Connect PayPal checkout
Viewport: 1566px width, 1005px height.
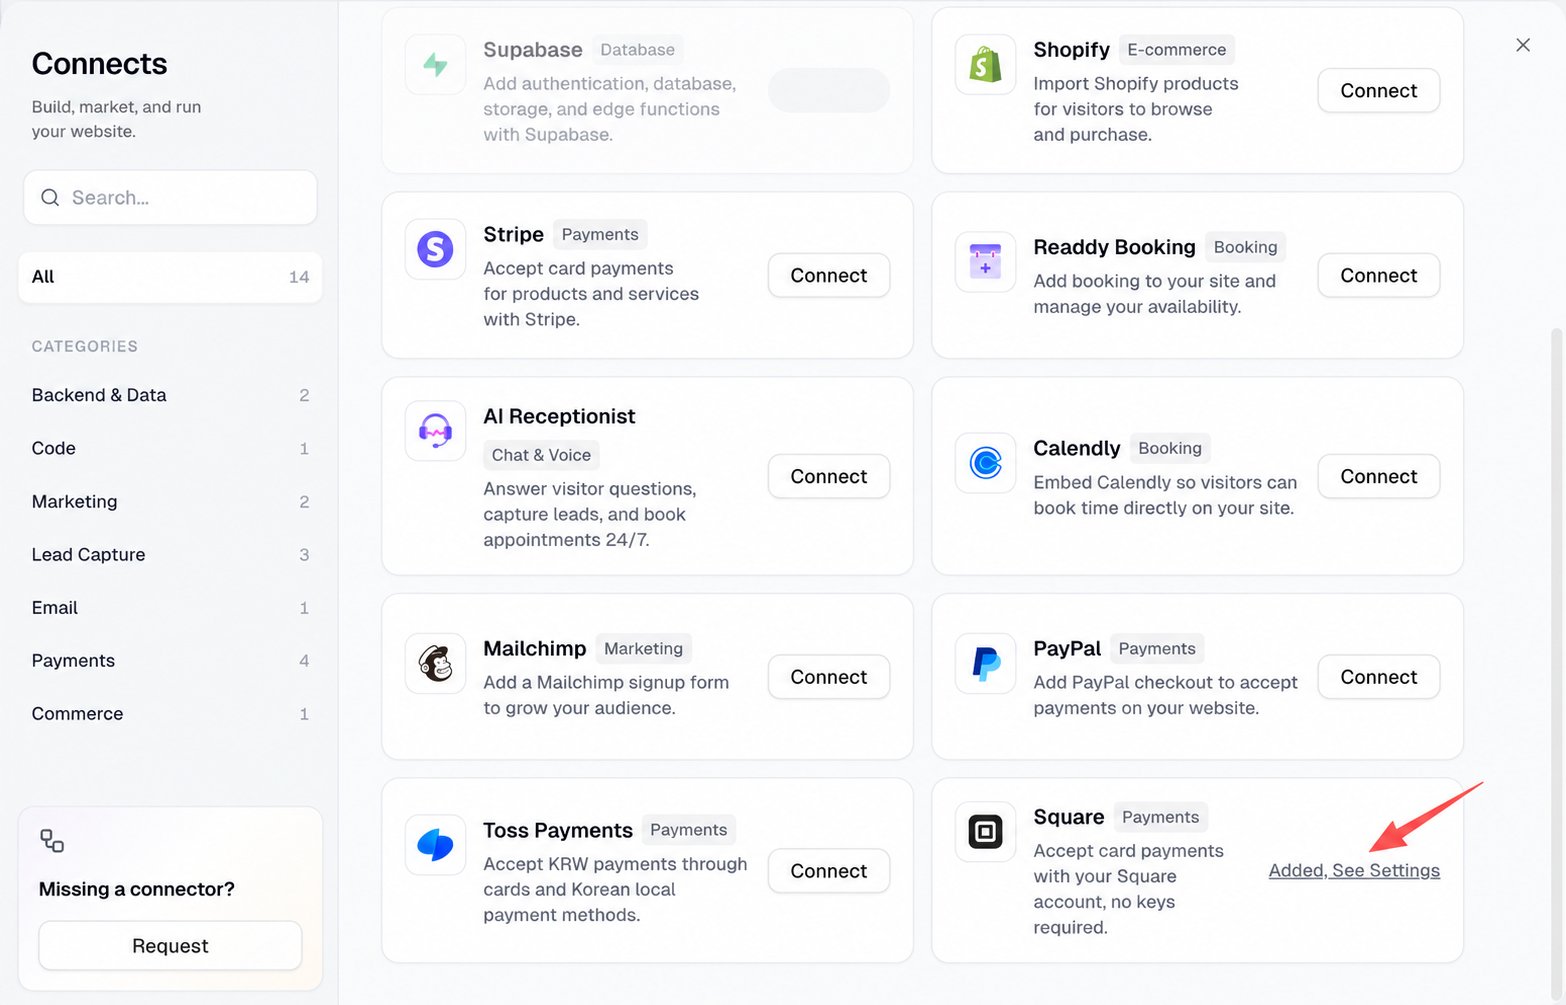(x=1378, y=677)
